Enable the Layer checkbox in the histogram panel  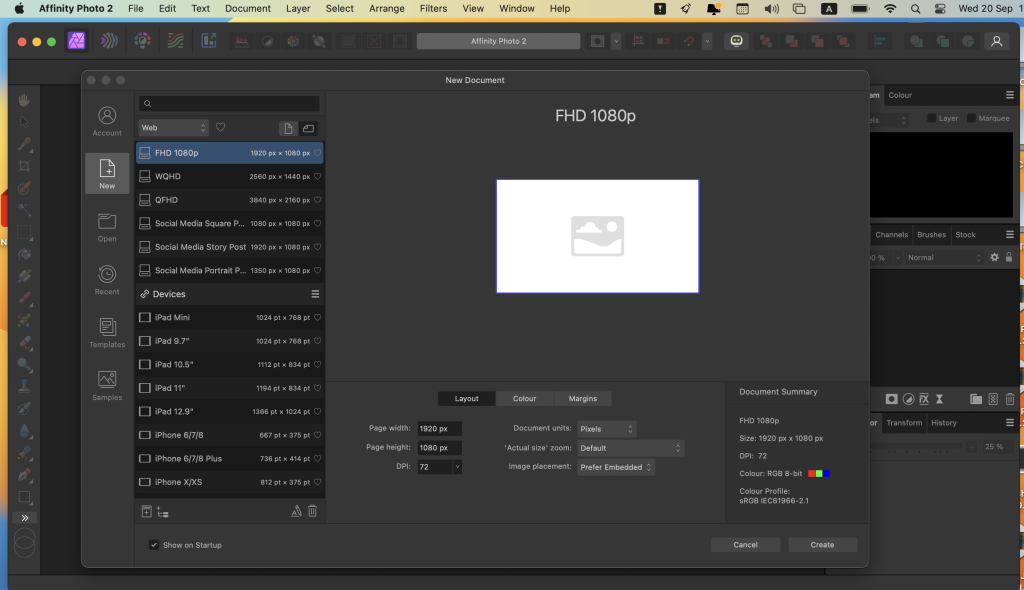[932, 118]
